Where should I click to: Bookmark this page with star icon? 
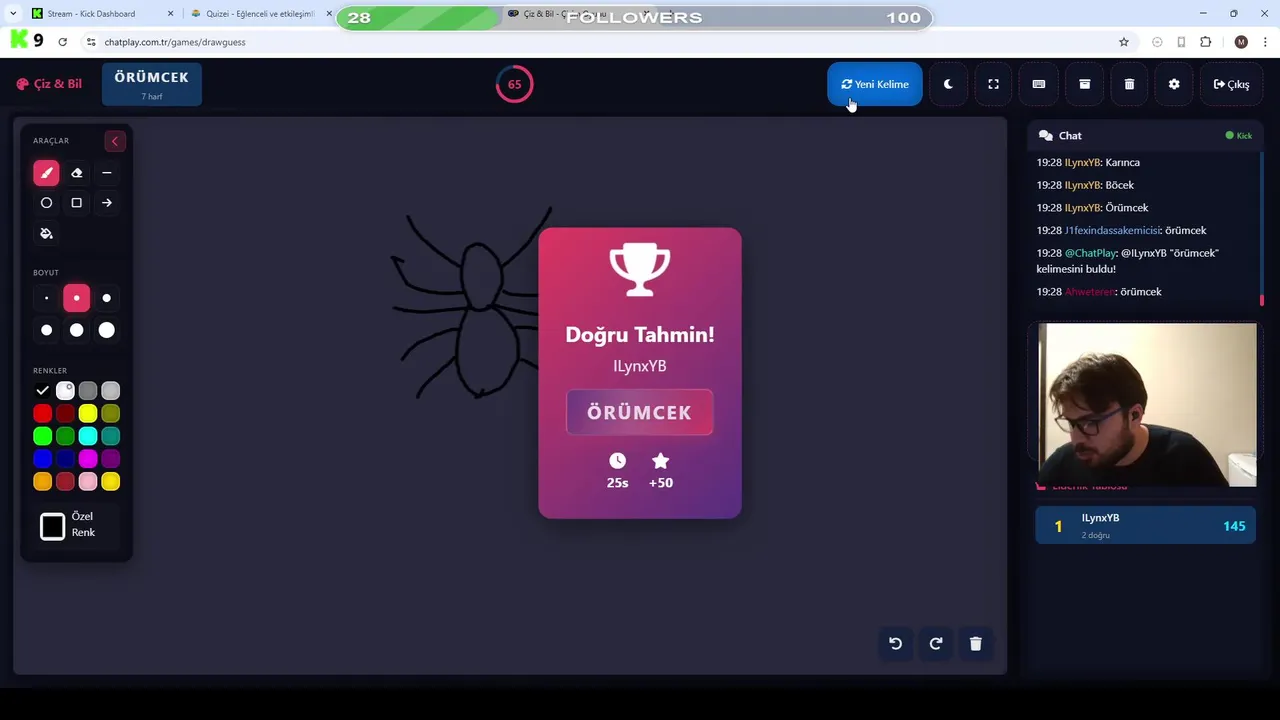point(1124,42)
